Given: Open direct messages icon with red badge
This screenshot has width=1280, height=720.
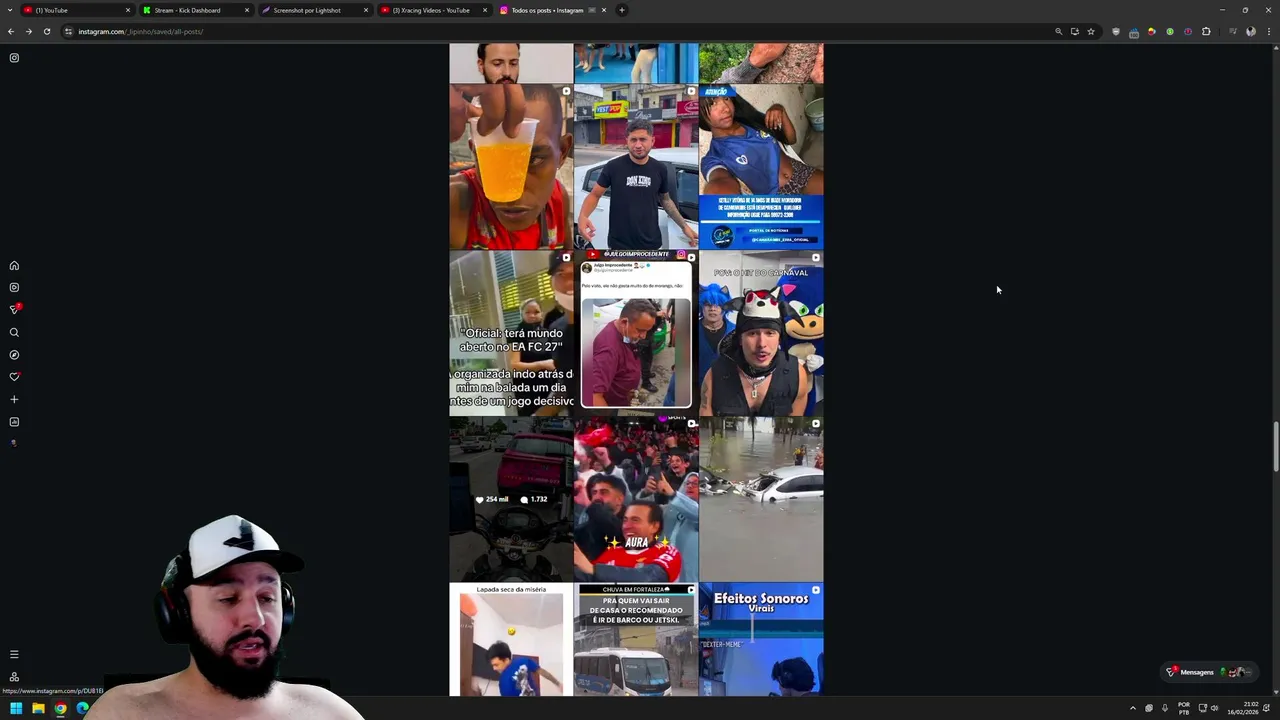Looking at the screenshot, I should [x=15, y=309].
